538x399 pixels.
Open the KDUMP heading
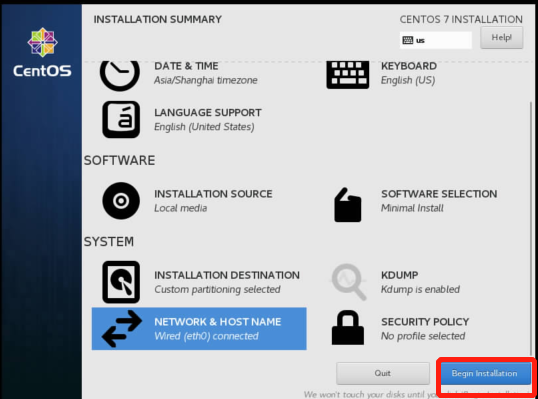point(400,275)
